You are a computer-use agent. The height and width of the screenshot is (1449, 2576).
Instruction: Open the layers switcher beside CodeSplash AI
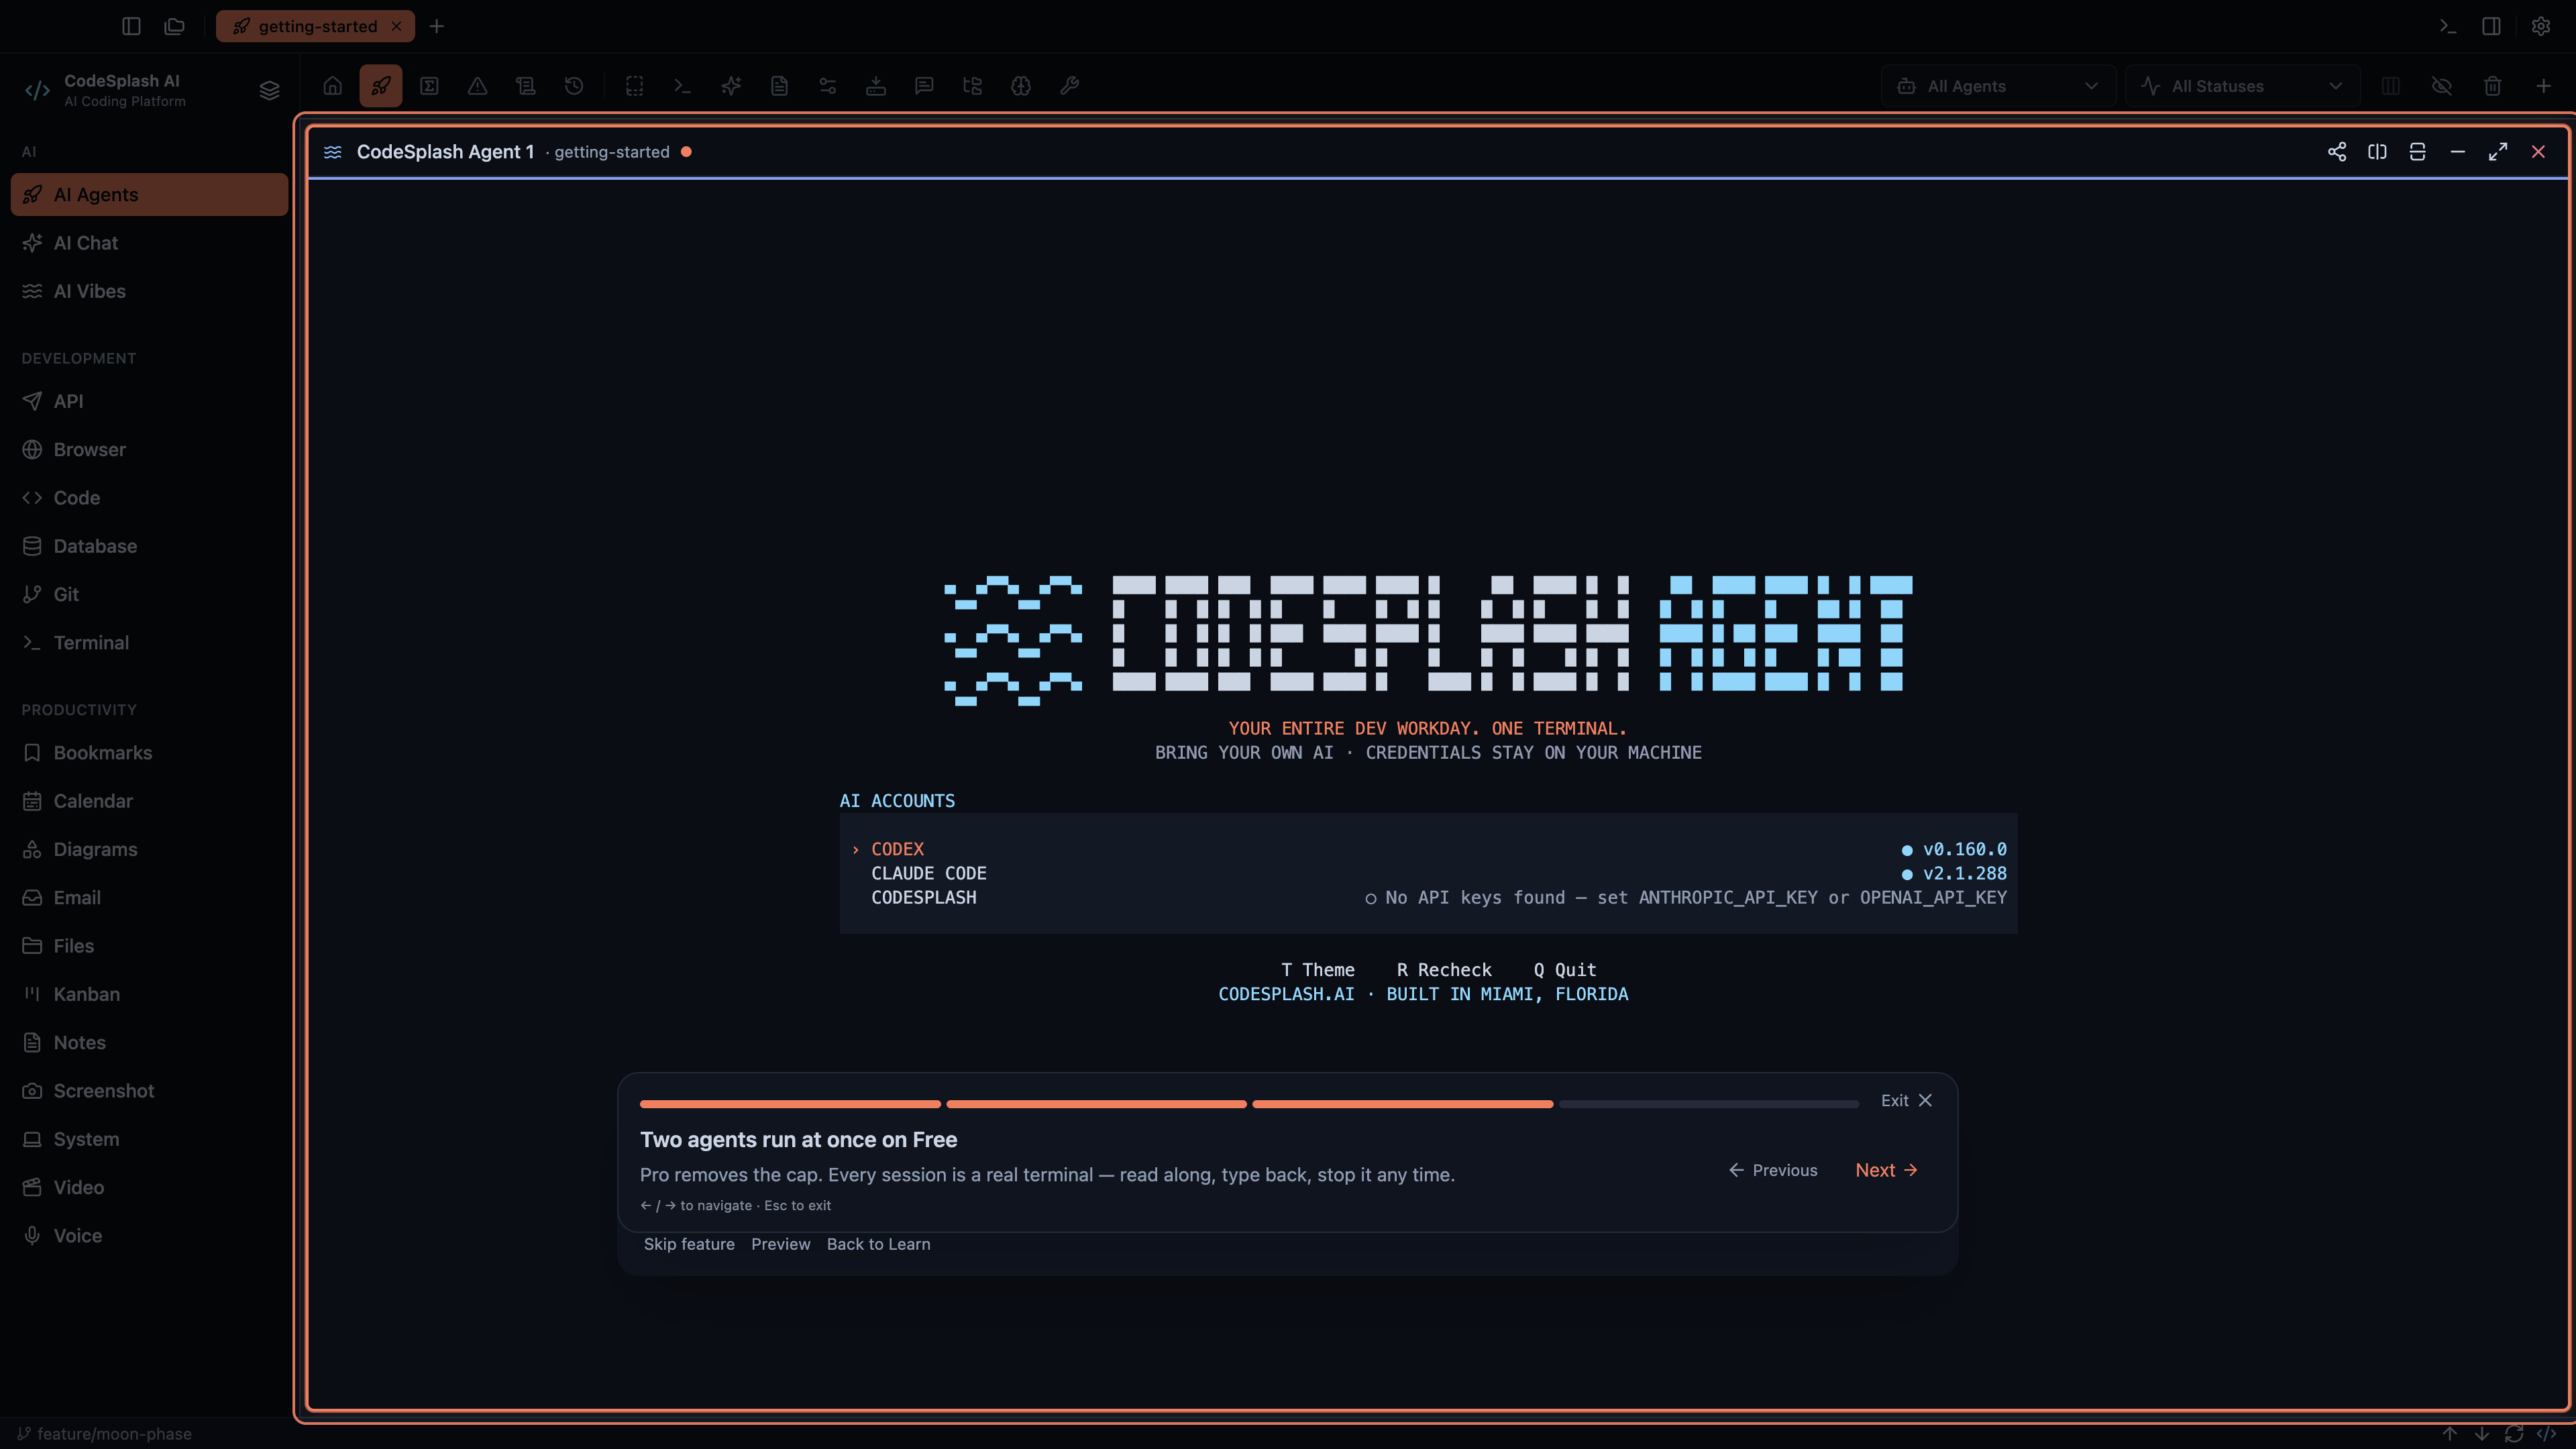tap(269, 91)
